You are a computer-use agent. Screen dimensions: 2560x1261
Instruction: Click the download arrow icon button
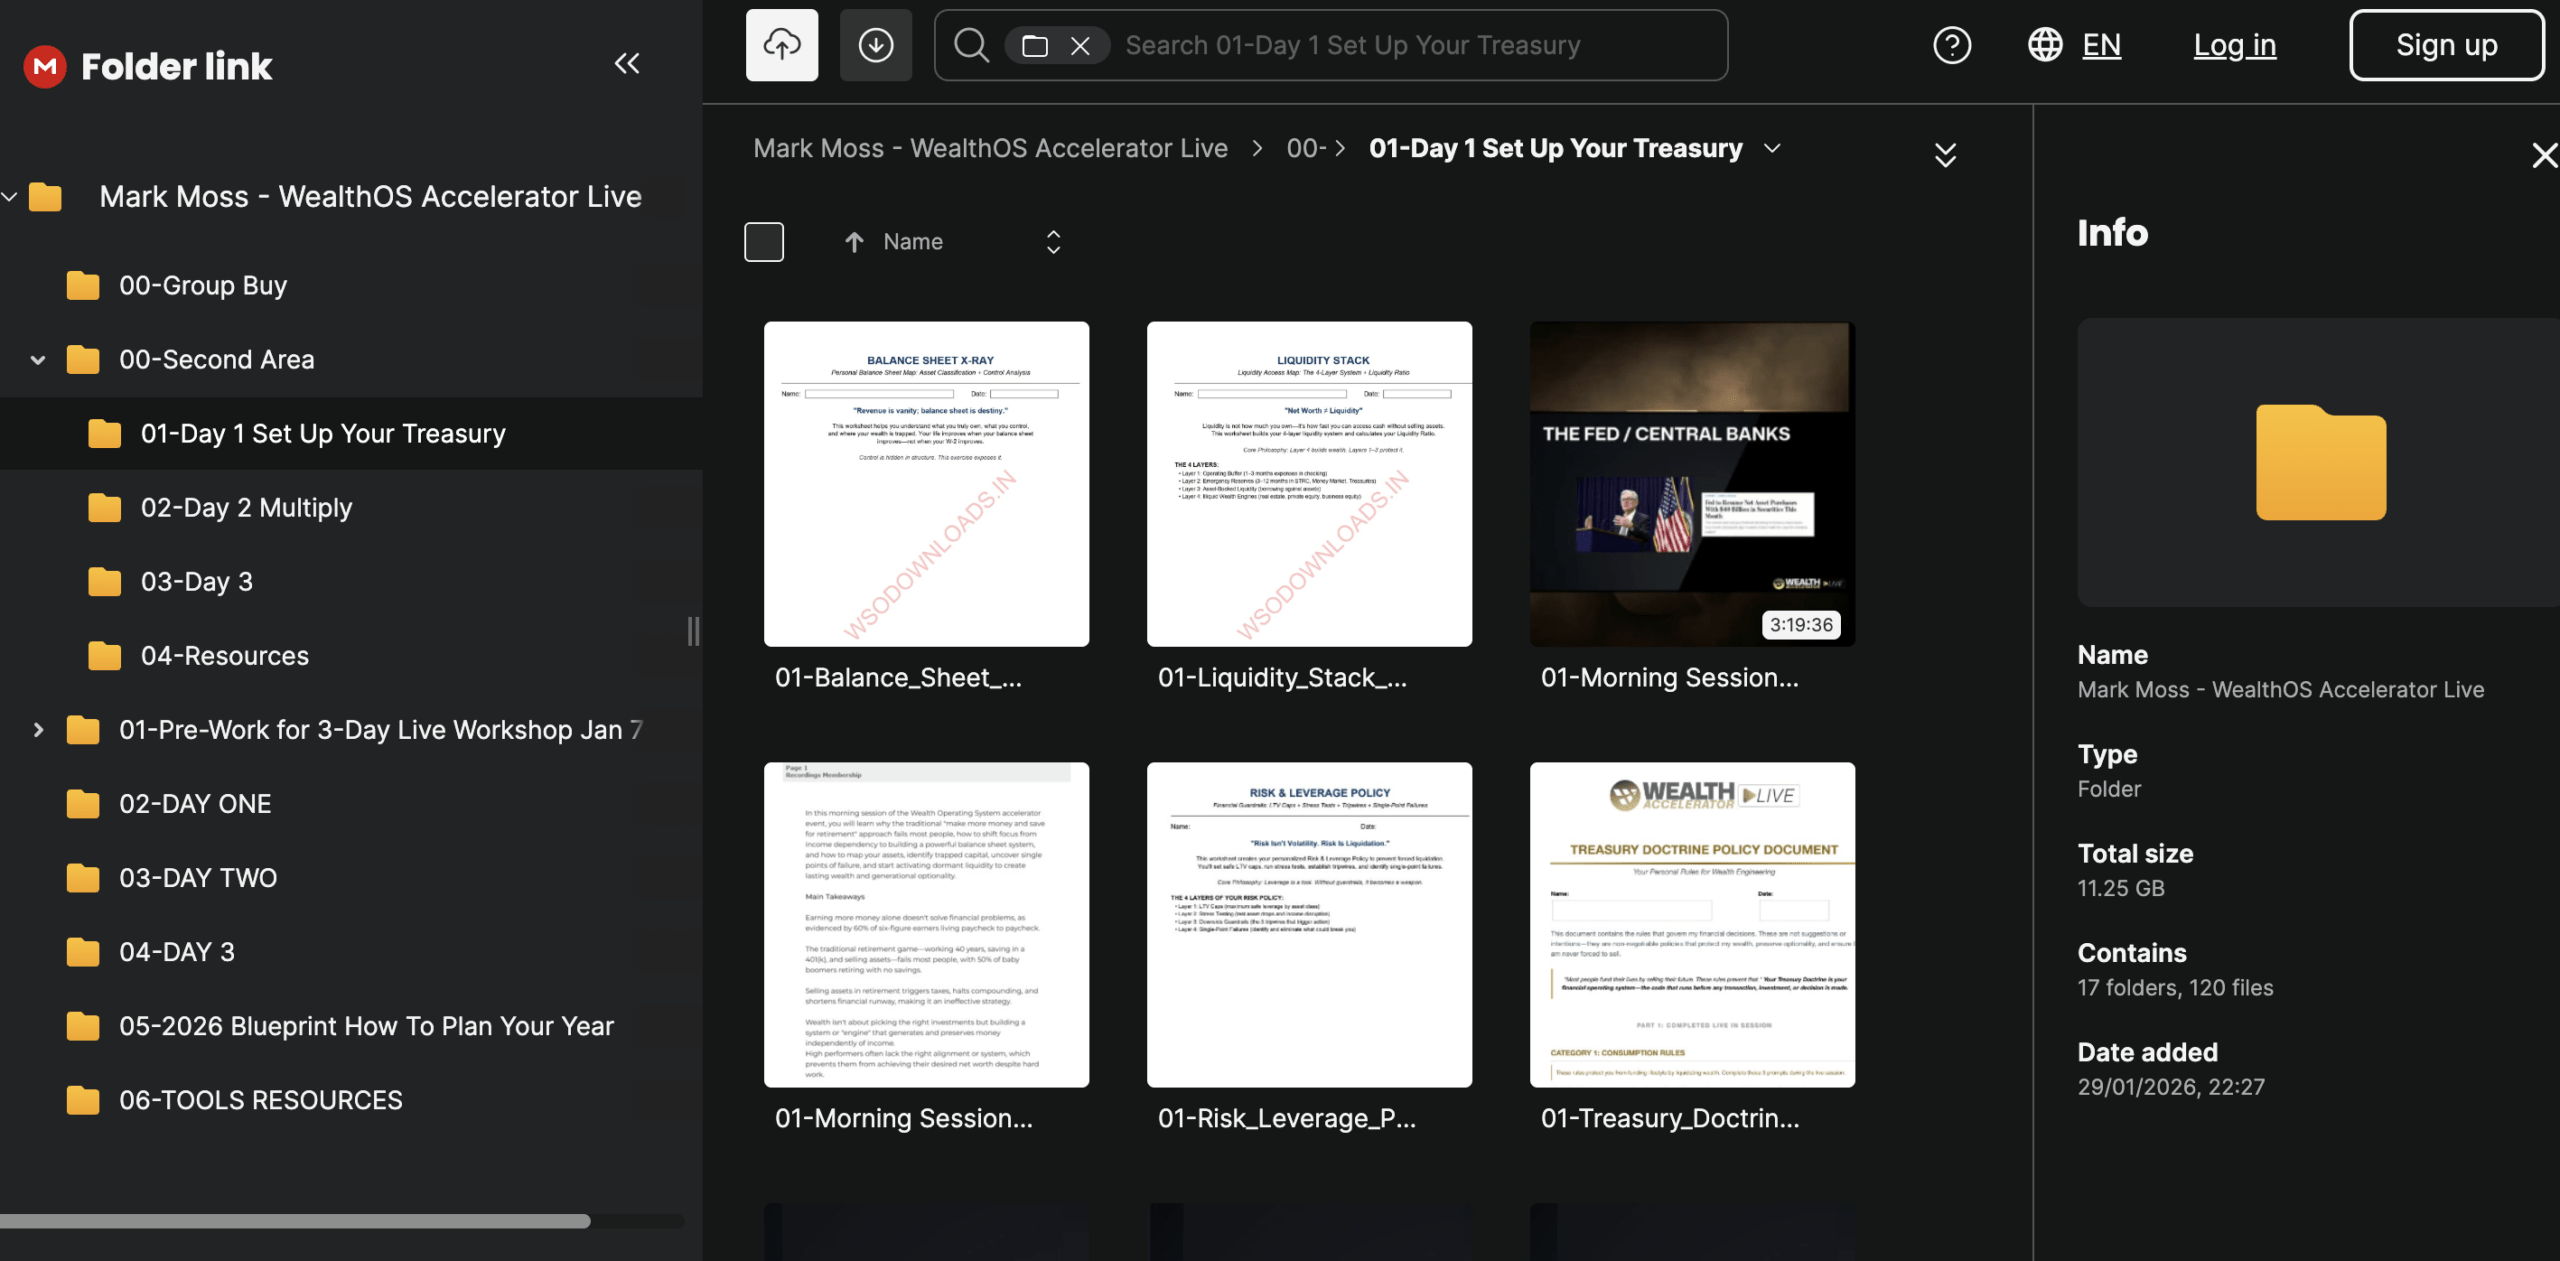[875, 45]
